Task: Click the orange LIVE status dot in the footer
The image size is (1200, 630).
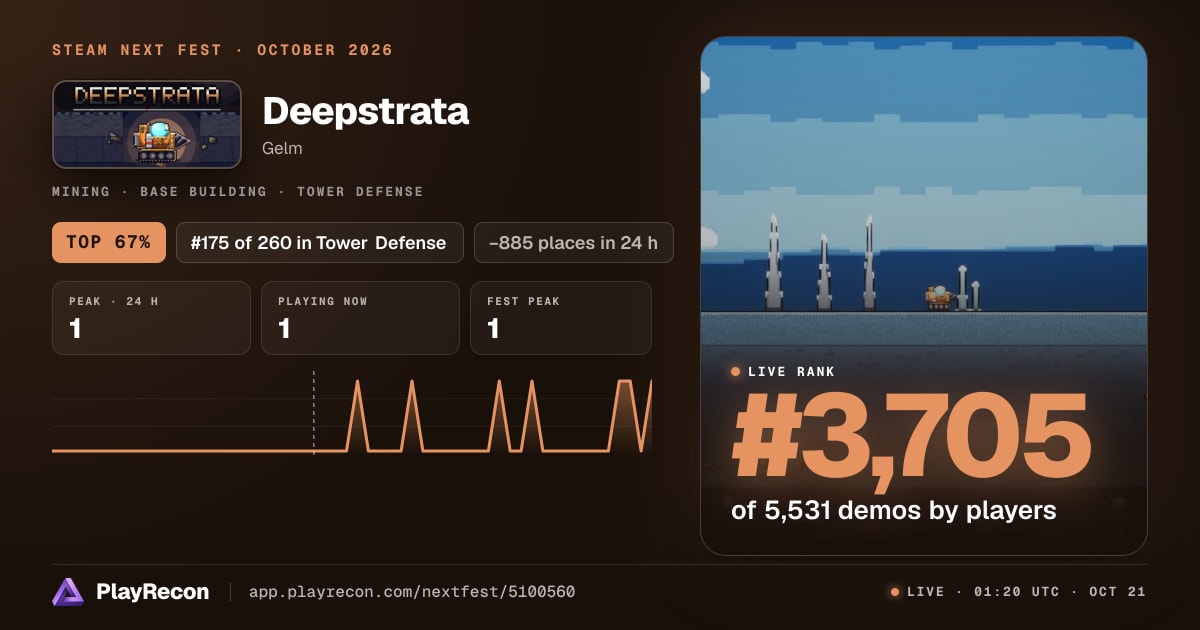Action: pos(895,592)
